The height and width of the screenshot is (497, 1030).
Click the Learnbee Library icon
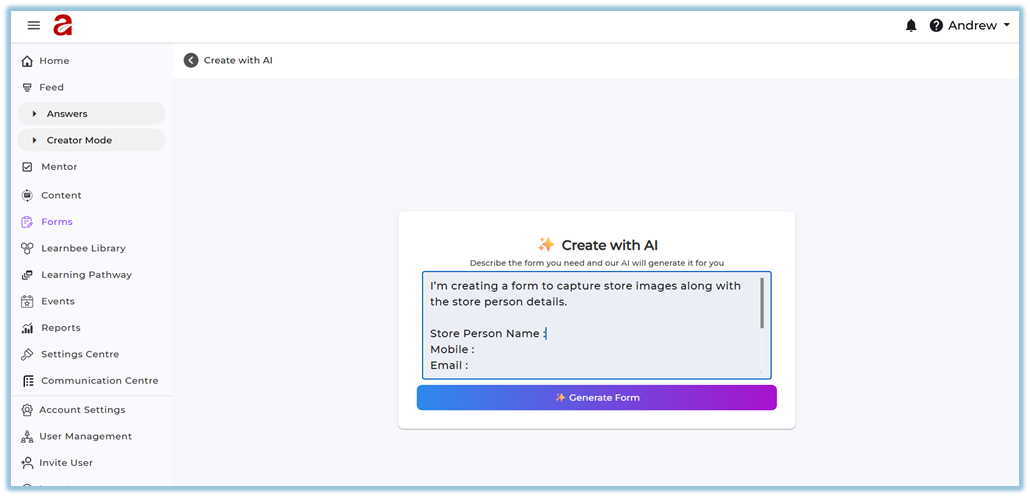(x=28, y=248)
